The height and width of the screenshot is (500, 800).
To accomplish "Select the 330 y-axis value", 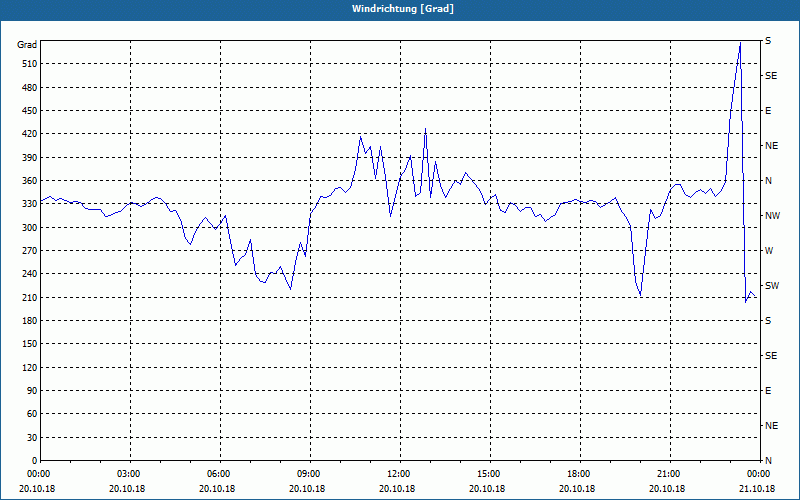I will tap(30, 204).
